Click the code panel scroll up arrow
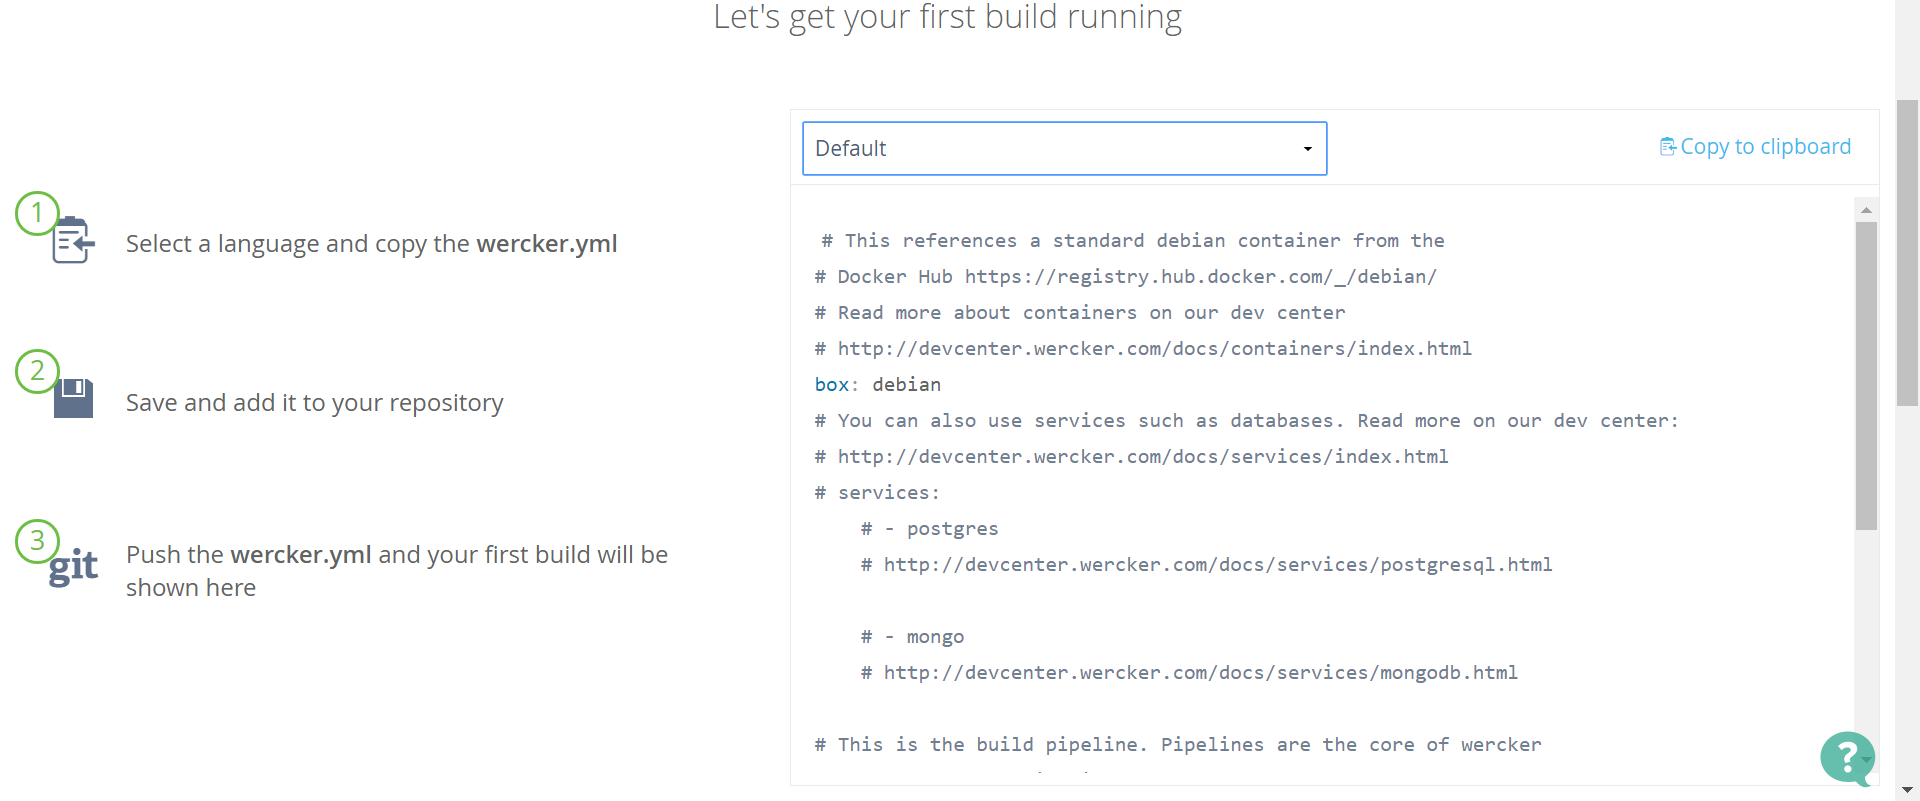Viewport: 1920px width, 801px height. point(1866,210)
